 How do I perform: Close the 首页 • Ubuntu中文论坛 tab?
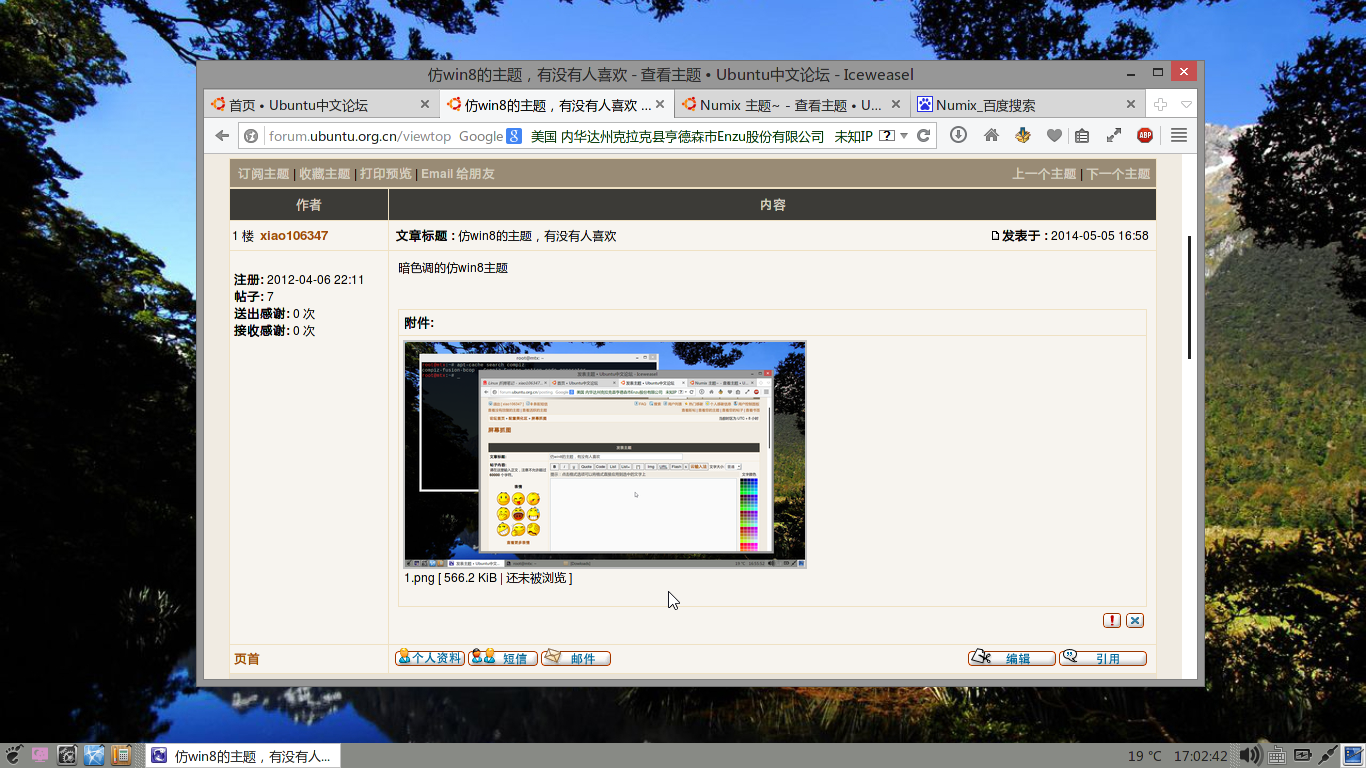tap(425, 104)
